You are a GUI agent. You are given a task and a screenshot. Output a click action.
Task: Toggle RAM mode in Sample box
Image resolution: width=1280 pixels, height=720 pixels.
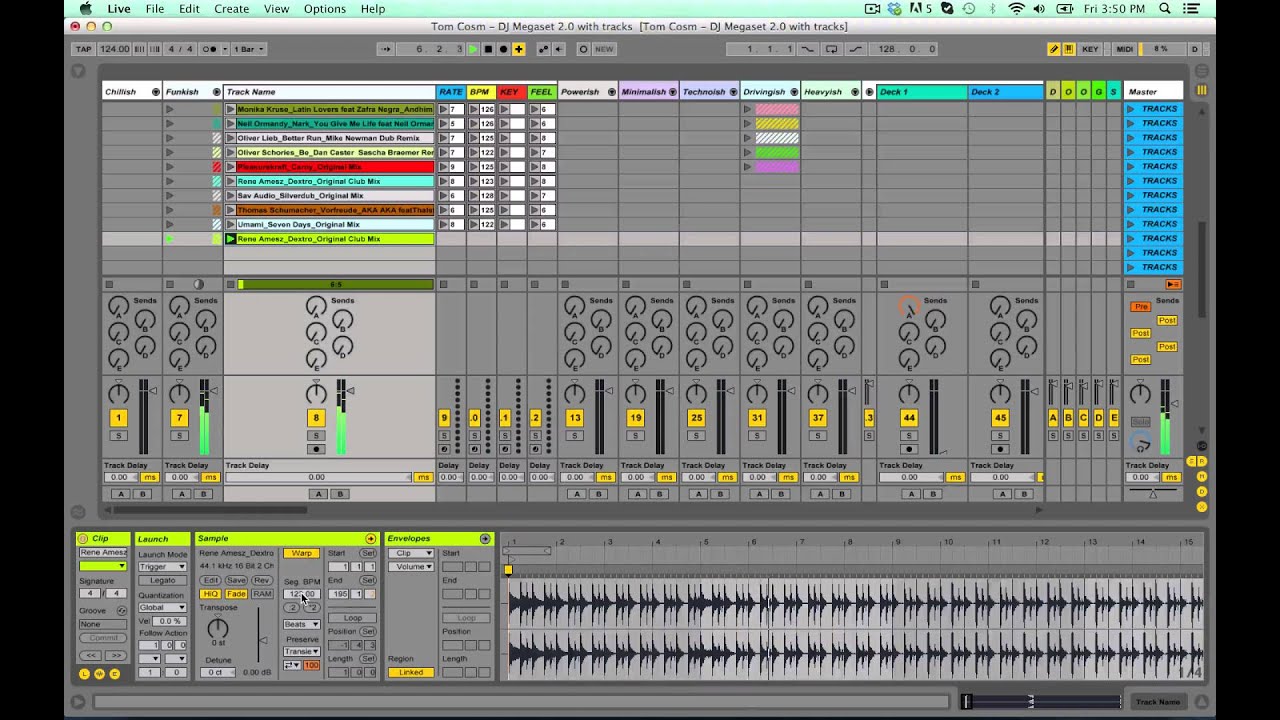click(x=262, y=594)
